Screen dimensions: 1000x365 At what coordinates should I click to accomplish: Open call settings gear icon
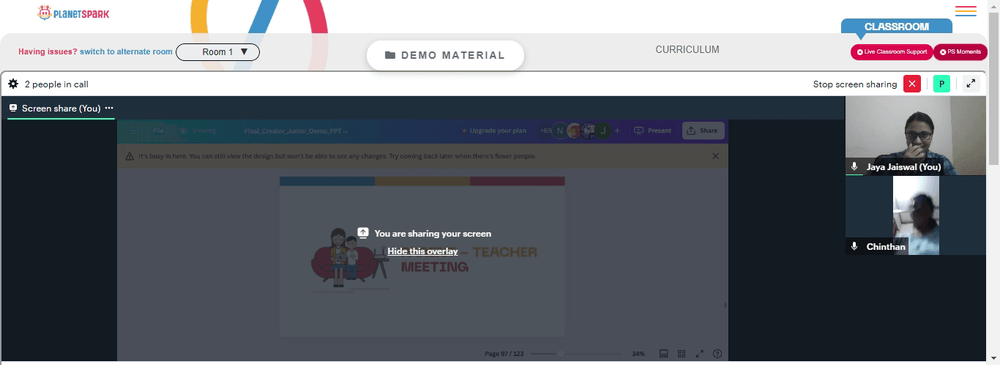(x=13, y=84)
